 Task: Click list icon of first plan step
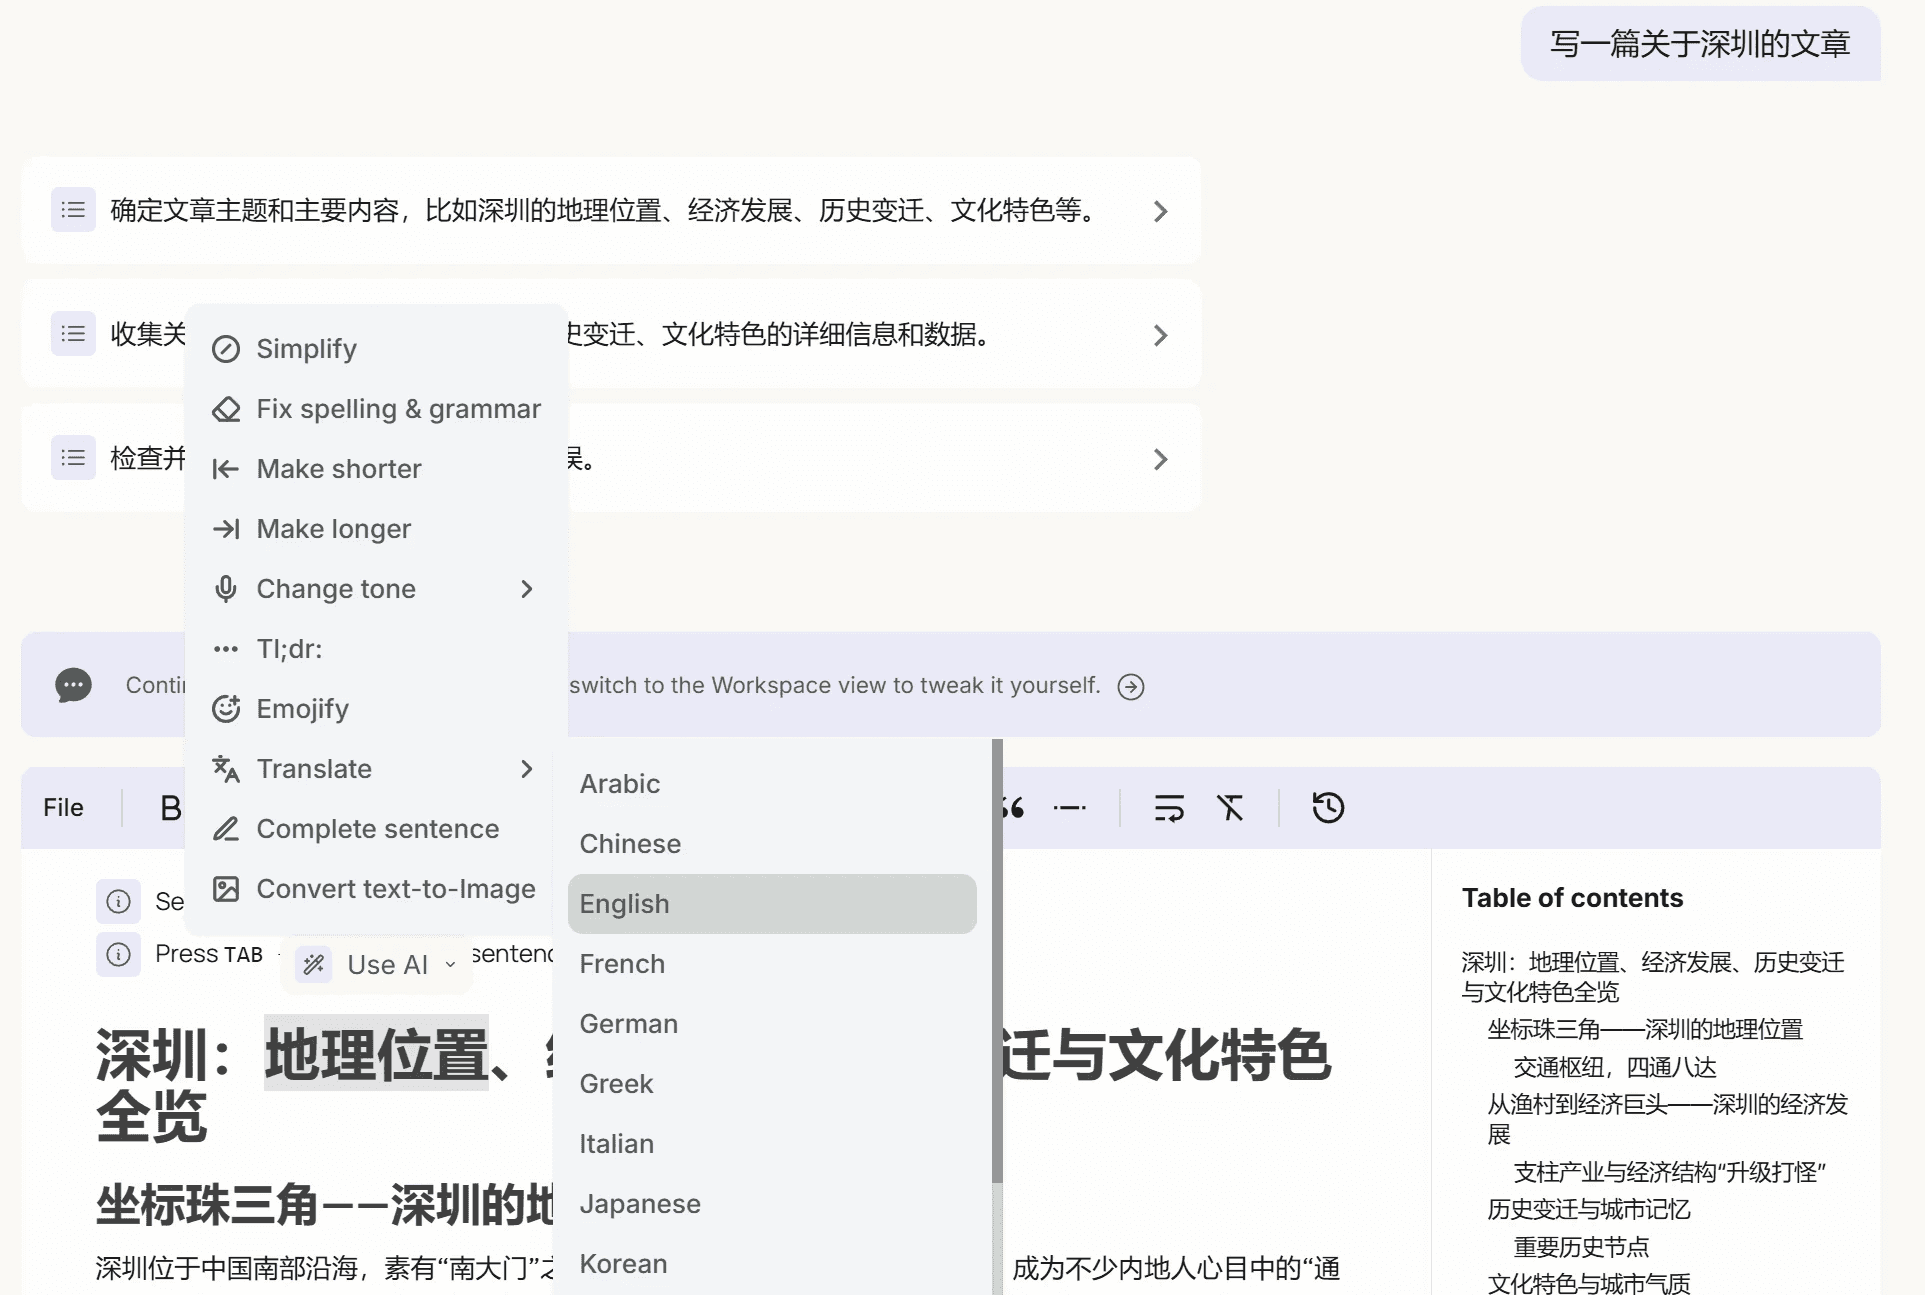point(73,210)
